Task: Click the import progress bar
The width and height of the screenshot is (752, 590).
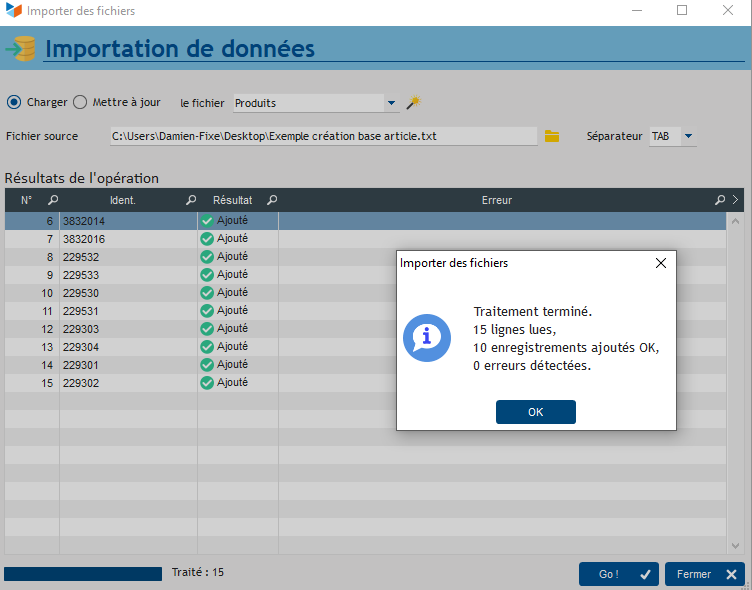Action: 83,574
